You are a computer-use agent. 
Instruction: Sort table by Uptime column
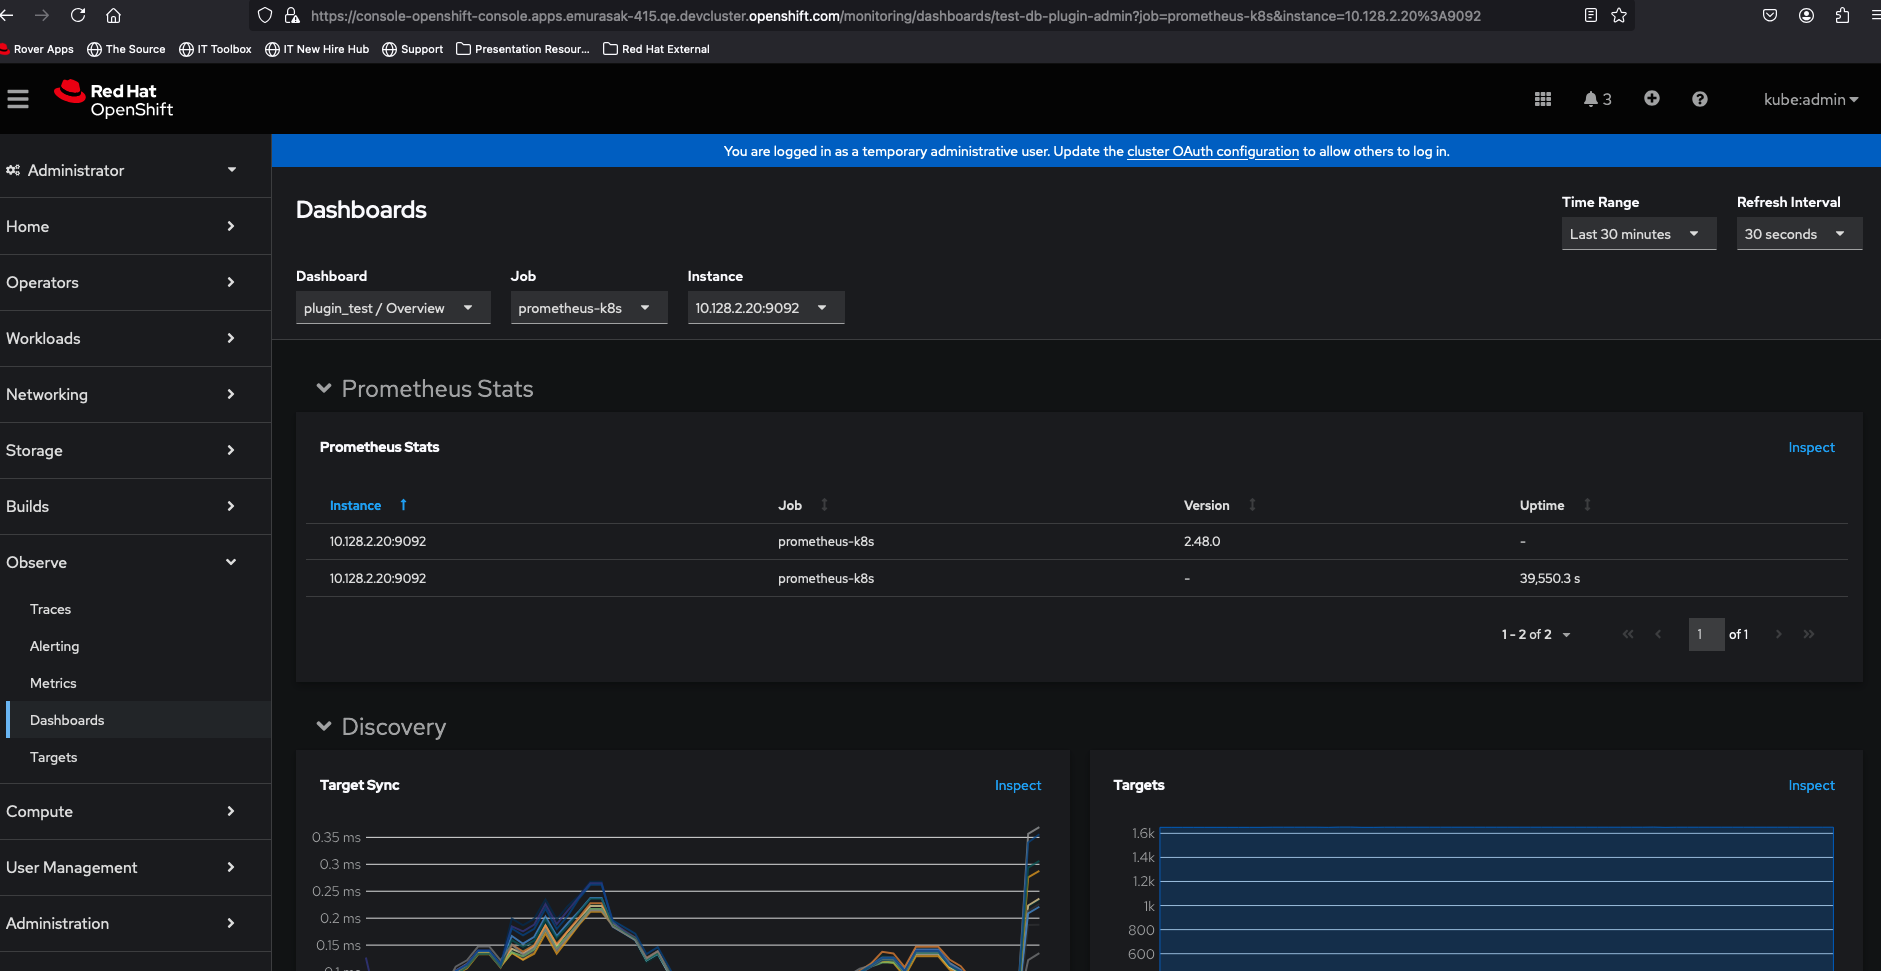coord(1542,506)
